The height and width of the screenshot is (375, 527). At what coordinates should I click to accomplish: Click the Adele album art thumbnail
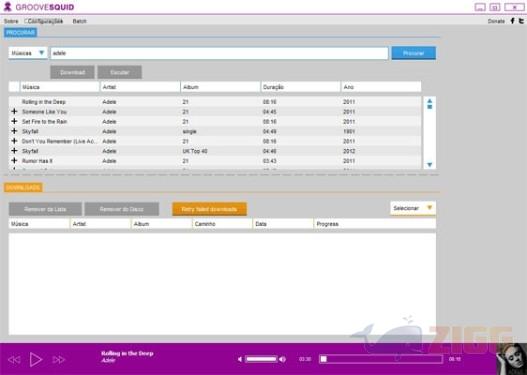(512, 359)
